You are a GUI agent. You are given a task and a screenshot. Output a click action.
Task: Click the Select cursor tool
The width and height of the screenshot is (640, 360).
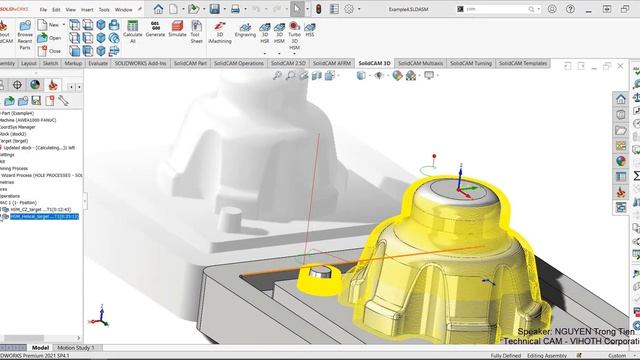tap(297, 9)
